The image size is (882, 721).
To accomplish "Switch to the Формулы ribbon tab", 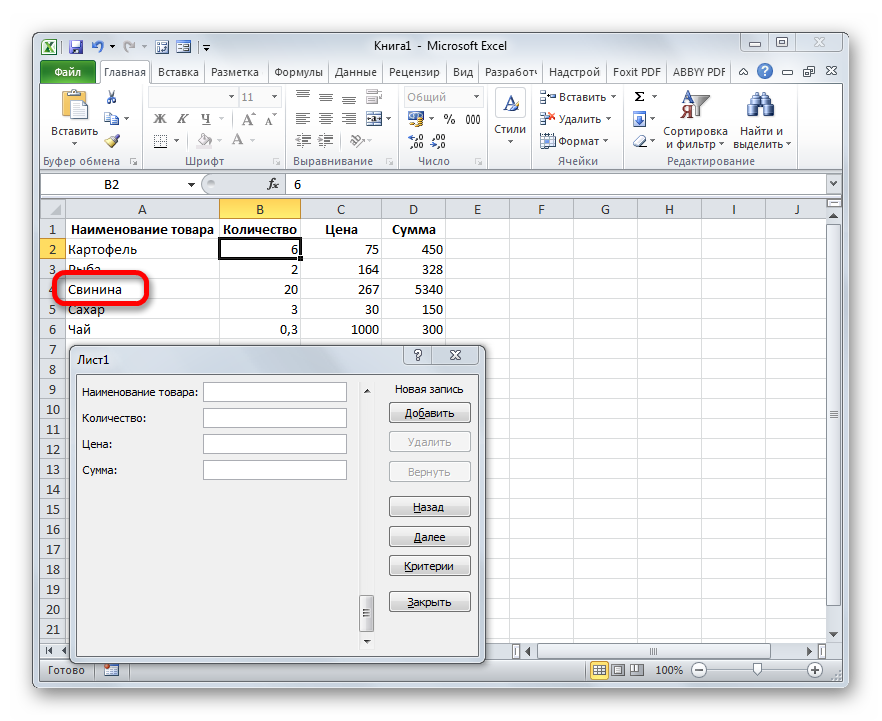I will tap(298, 72).
